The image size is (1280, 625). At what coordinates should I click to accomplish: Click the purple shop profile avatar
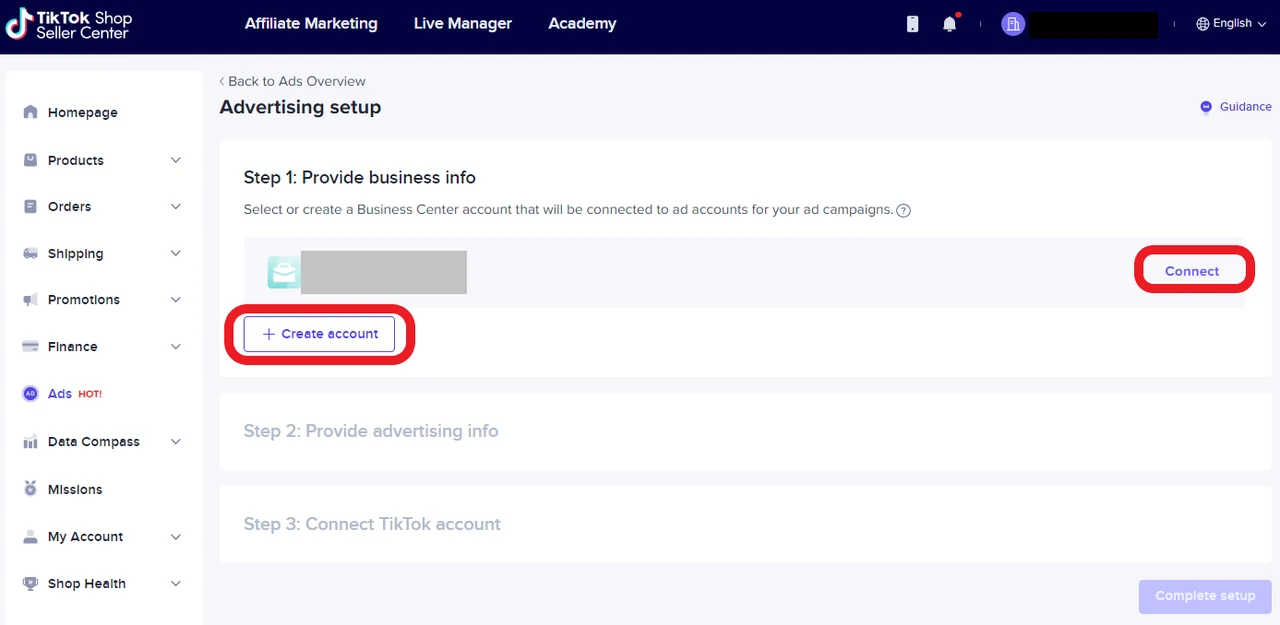(x=1013, y=24)
